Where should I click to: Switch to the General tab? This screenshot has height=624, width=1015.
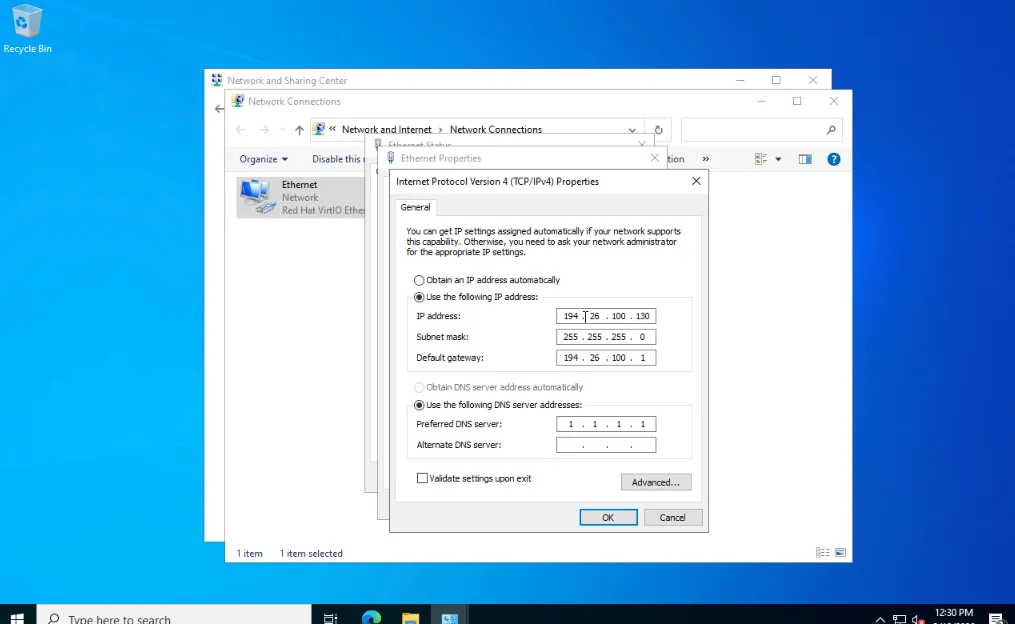point(415,207)
